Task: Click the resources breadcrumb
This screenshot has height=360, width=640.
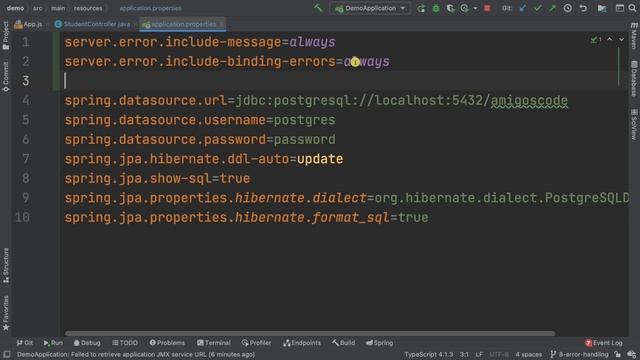Action: (88, 8)
